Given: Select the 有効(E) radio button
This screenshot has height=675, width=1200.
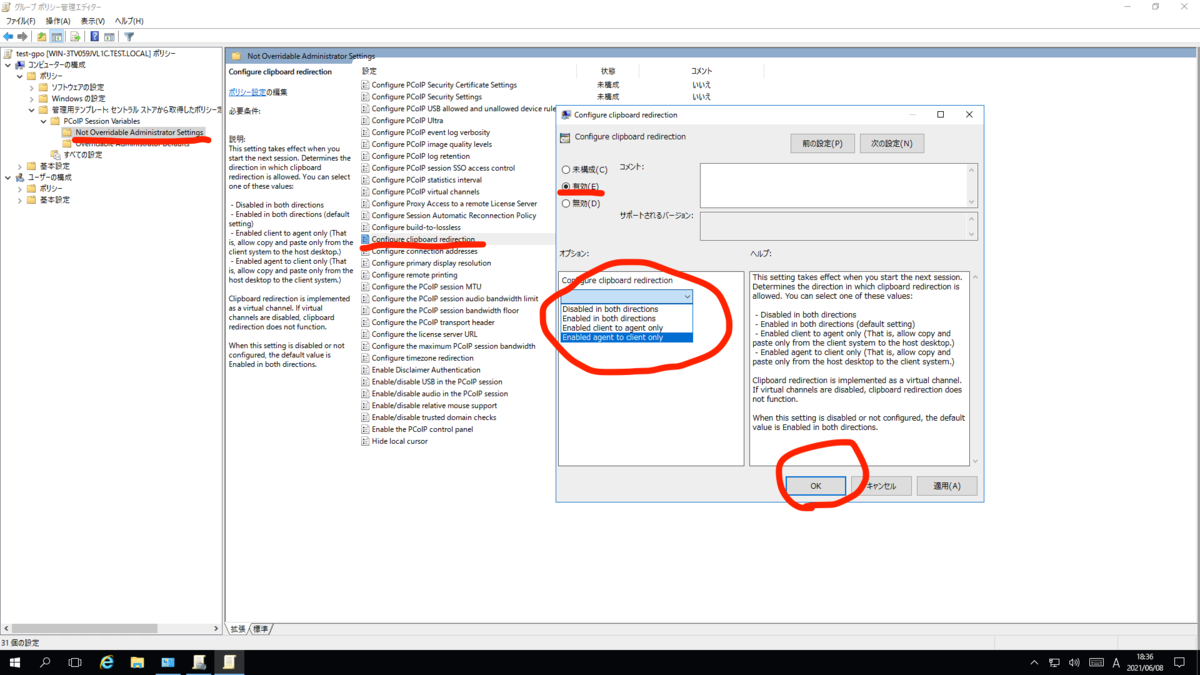Looking at the screenshot, I should (566, 187).
